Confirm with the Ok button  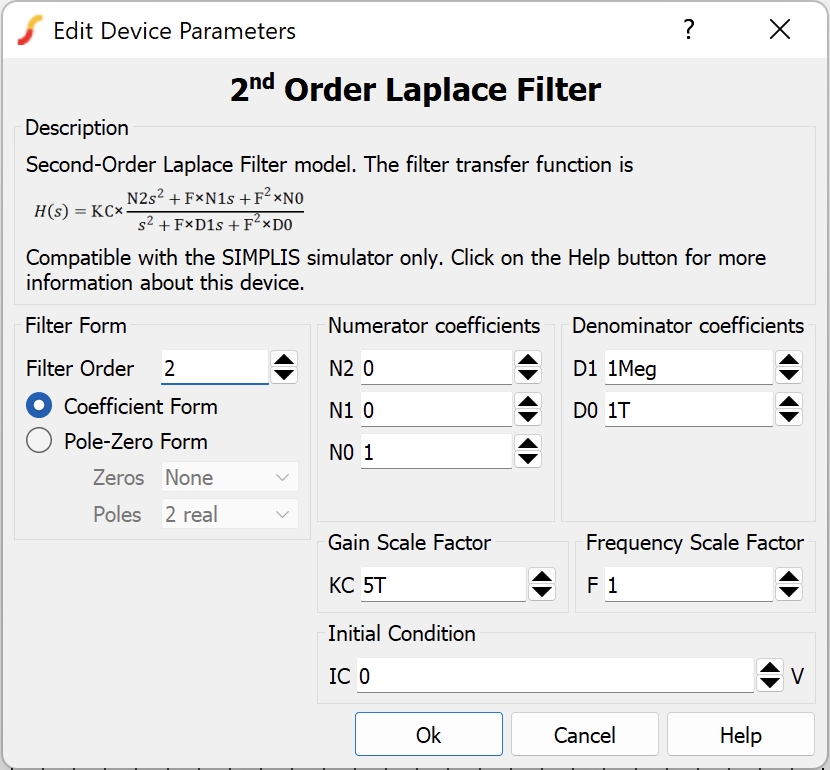429,734
